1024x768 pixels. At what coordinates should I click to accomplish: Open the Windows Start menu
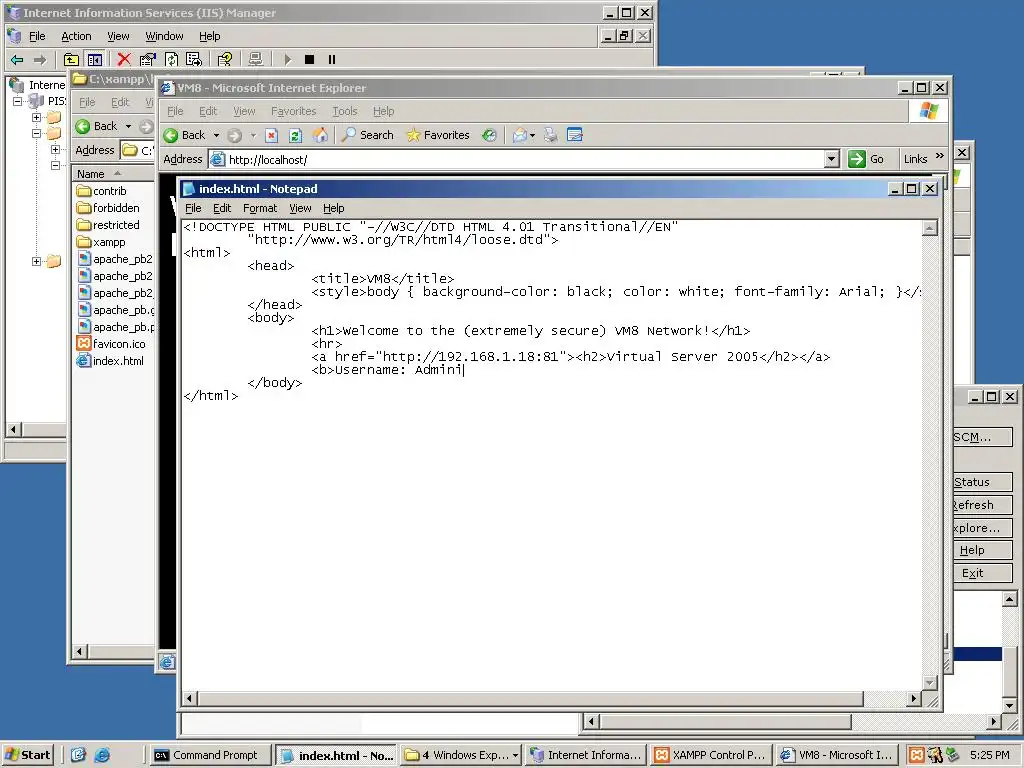point(27,755)
